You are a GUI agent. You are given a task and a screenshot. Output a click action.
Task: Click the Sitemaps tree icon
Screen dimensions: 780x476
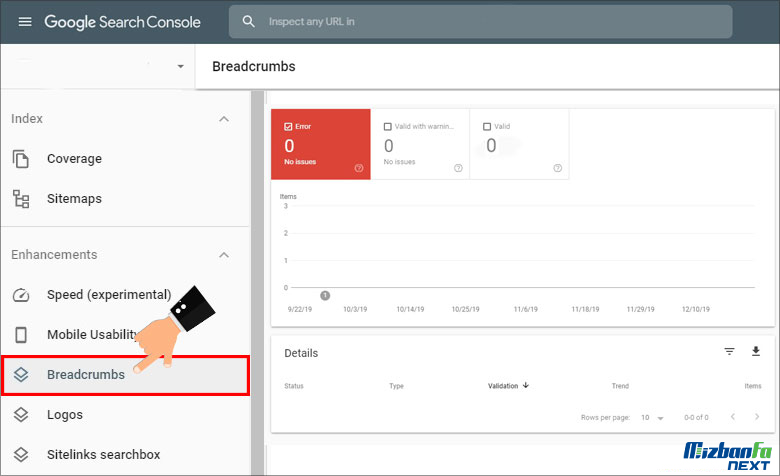coord(21,199)
